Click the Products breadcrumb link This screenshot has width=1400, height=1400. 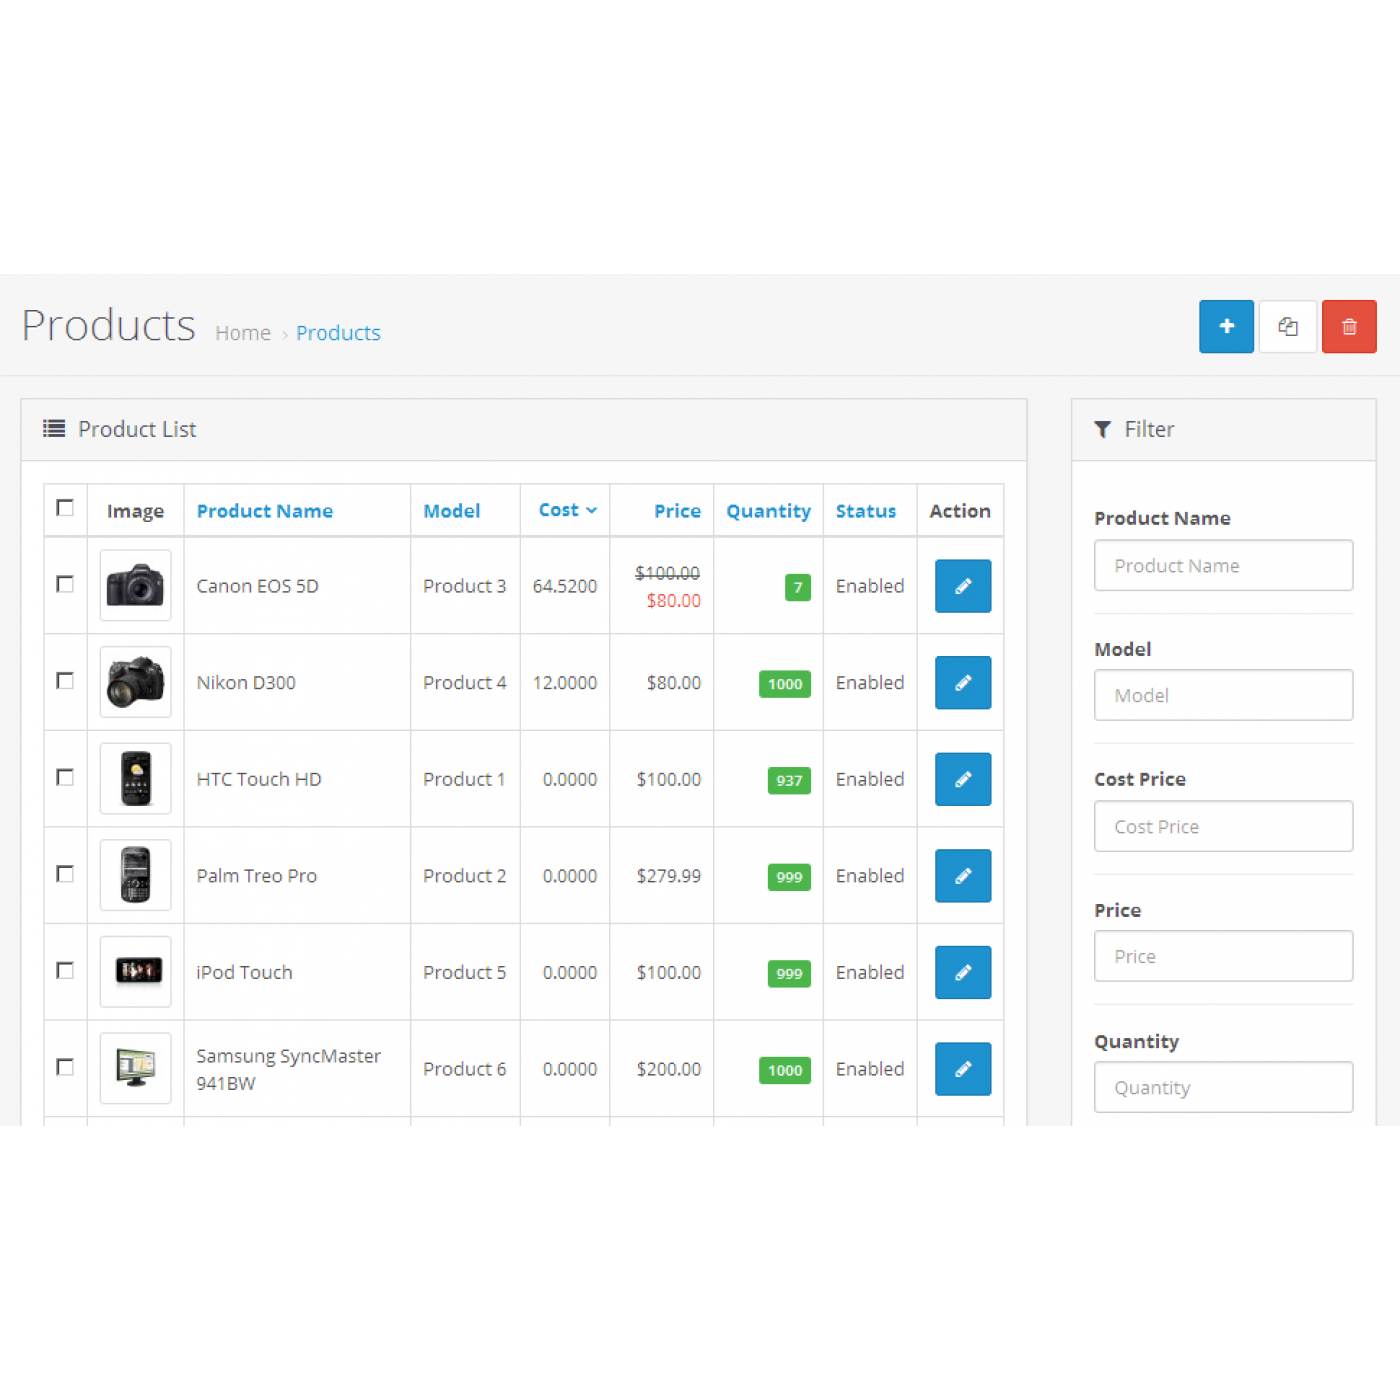pyautogui.click(x=338, y=333)
